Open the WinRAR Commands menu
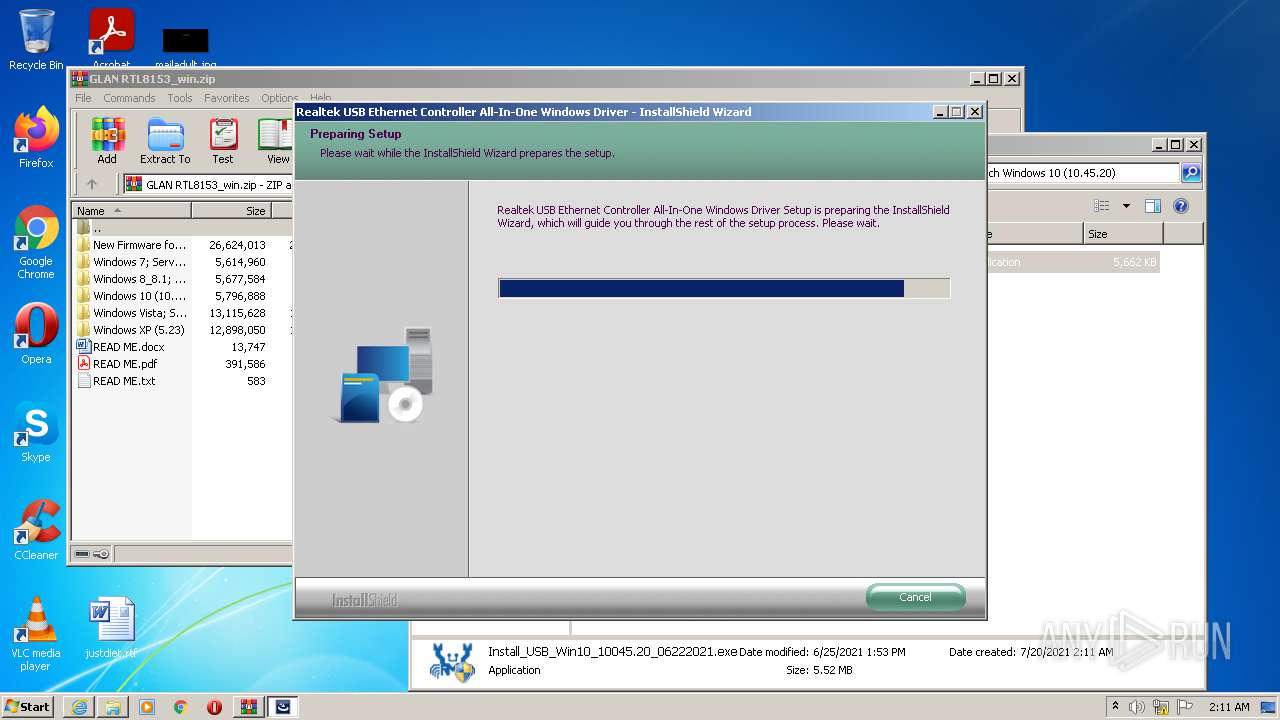The image size is (1280, 720). [x=129, y=98]
